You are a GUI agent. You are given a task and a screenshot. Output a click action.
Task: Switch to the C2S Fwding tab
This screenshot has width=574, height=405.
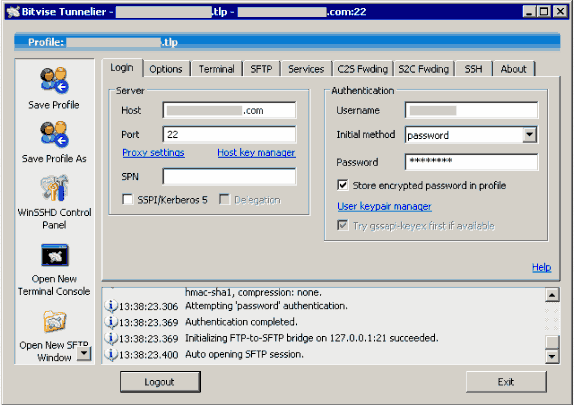(x=362, y=69)
